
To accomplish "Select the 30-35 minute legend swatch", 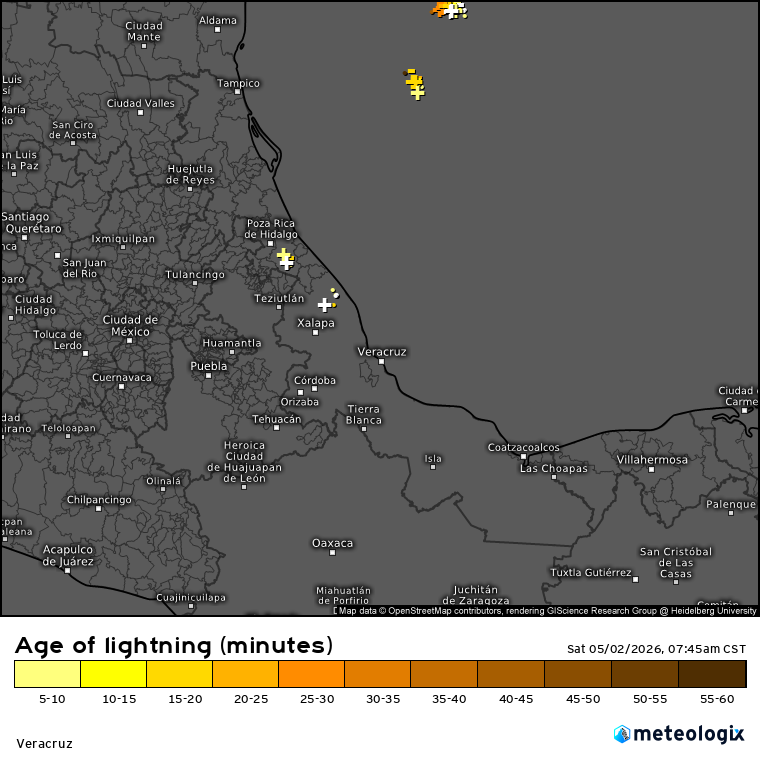I will point(378,674).
